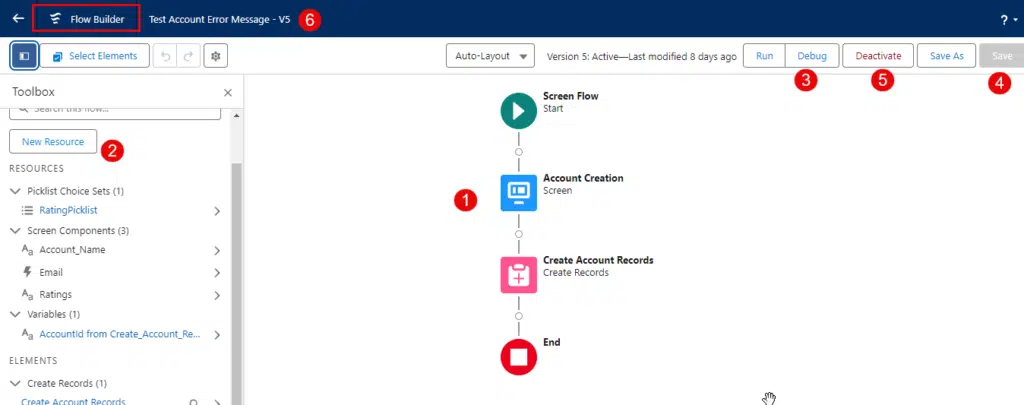The width and height of the screenshot is (1024, 405).
Task: Collapse the Variables section
Action: (16, 314)
